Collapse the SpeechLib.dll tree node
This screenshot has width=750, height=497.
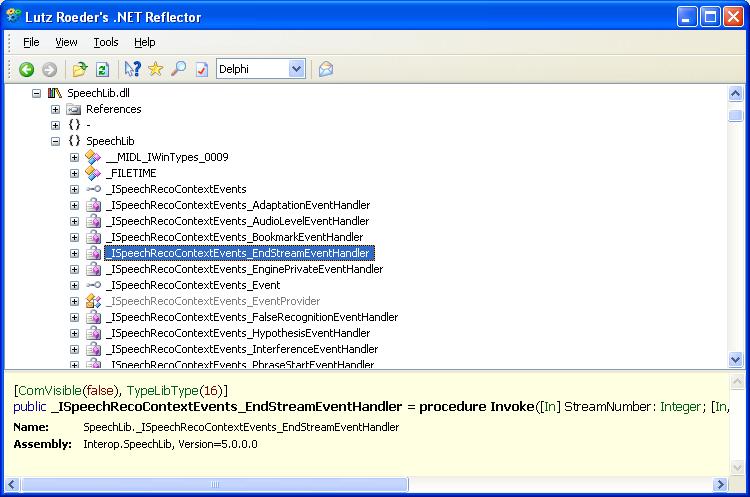37,93
